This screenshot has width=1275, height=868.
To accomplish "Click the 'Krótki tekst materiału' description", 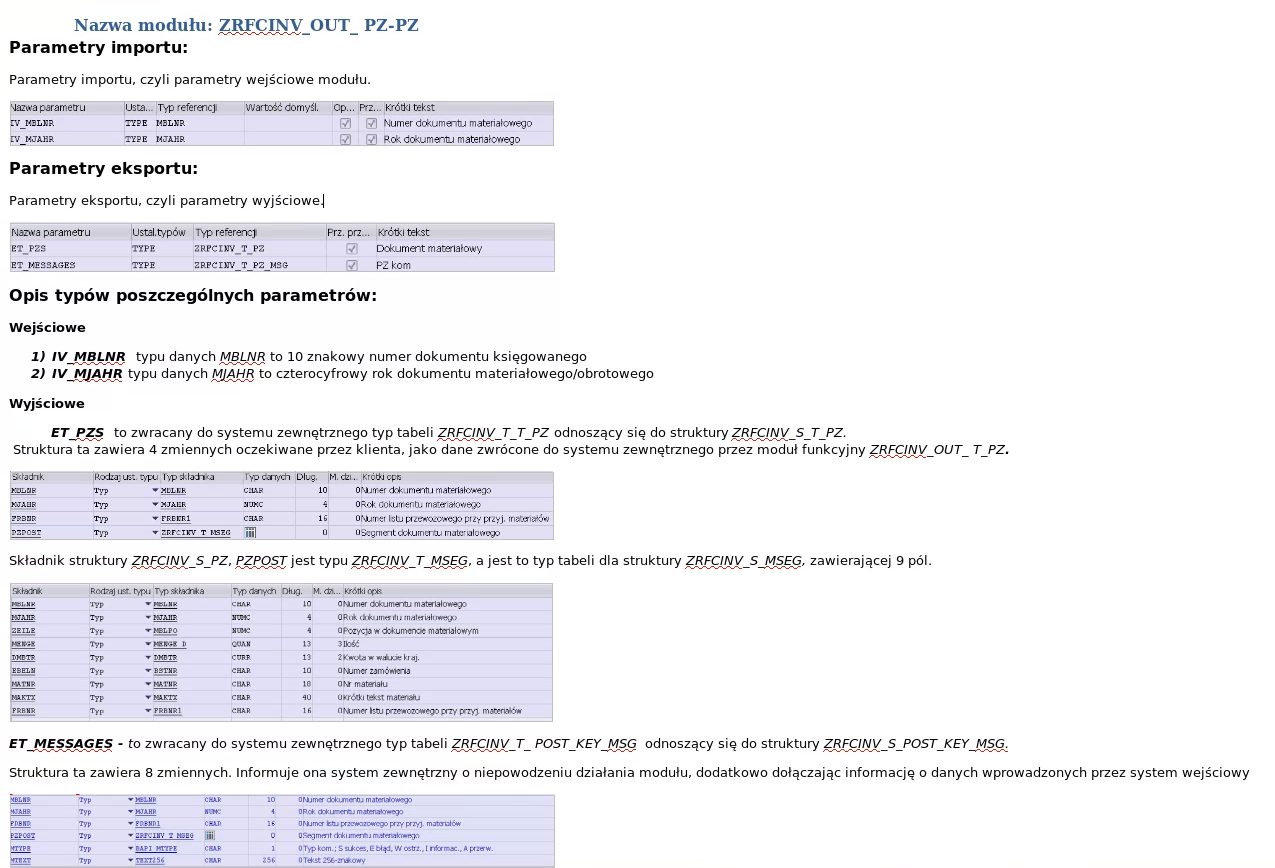I will click(381, 697).
